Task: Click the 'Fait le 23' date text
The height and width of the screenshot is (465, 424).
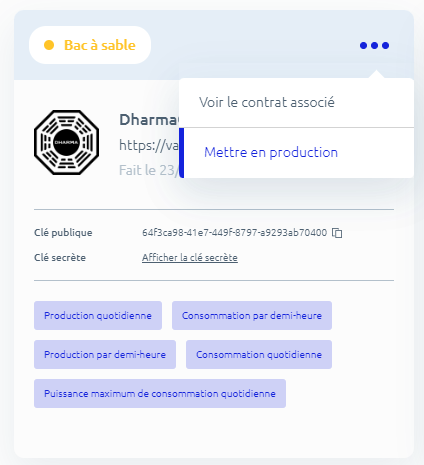Action: point(149,170)
